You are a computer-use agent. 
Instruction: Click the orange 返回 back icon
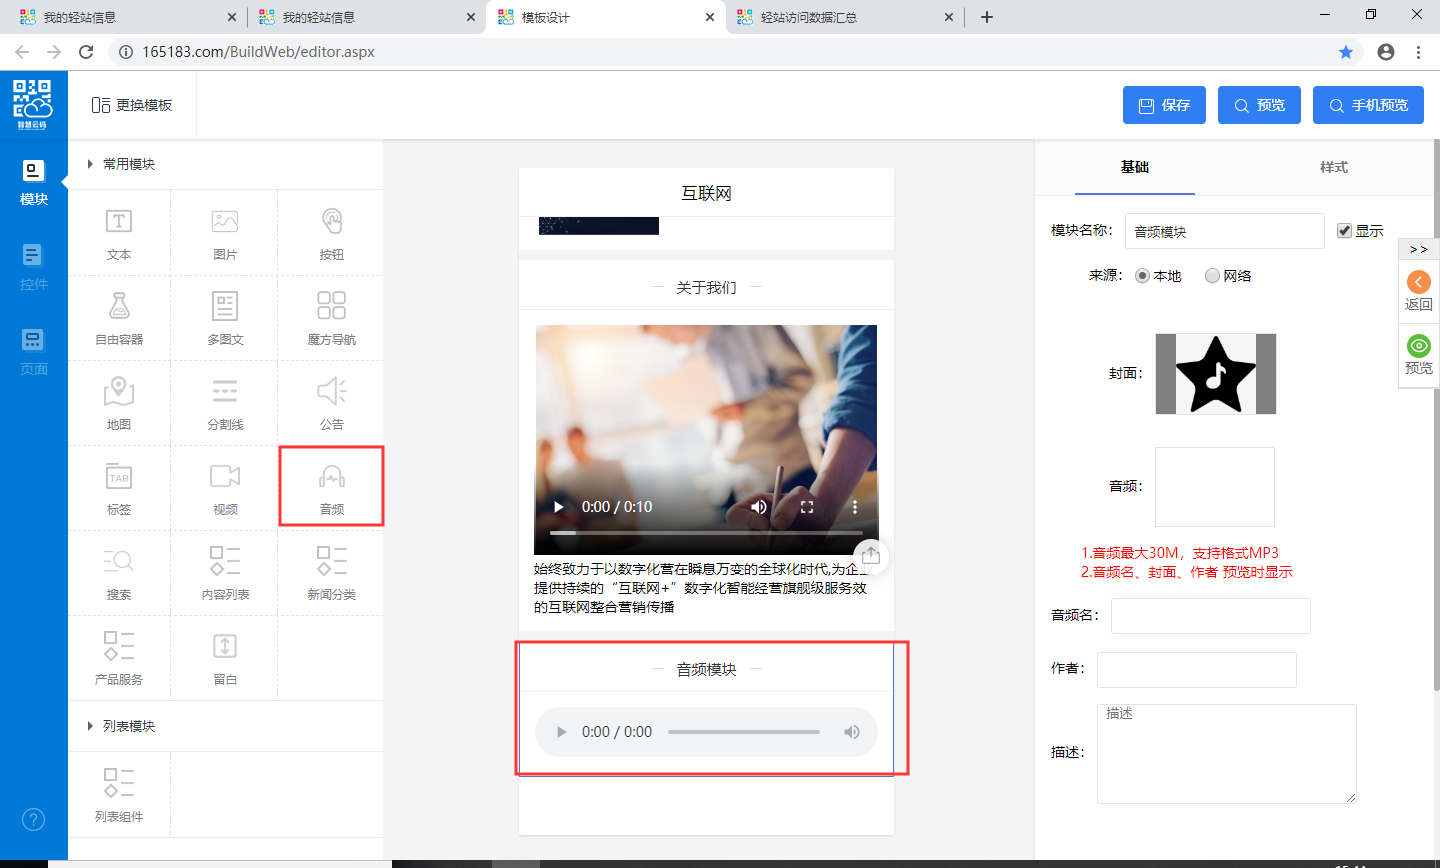pos(1418,282)
